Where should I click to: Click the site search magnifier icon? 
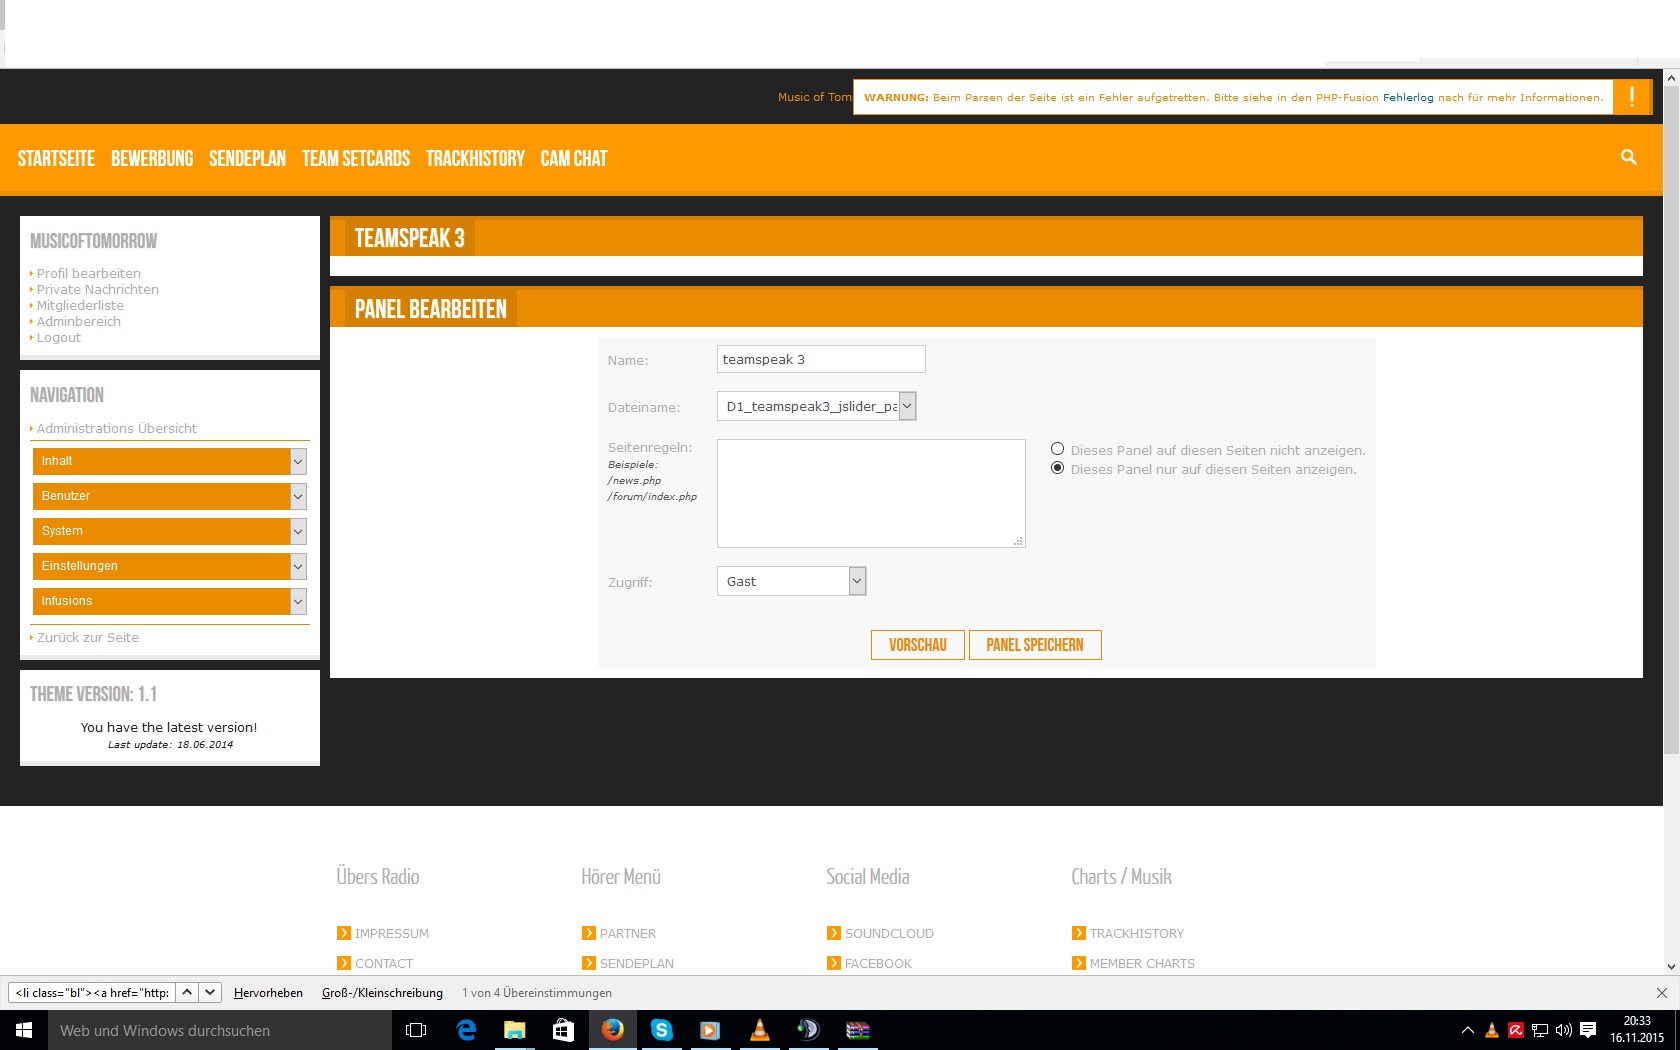coord(1628,157)
